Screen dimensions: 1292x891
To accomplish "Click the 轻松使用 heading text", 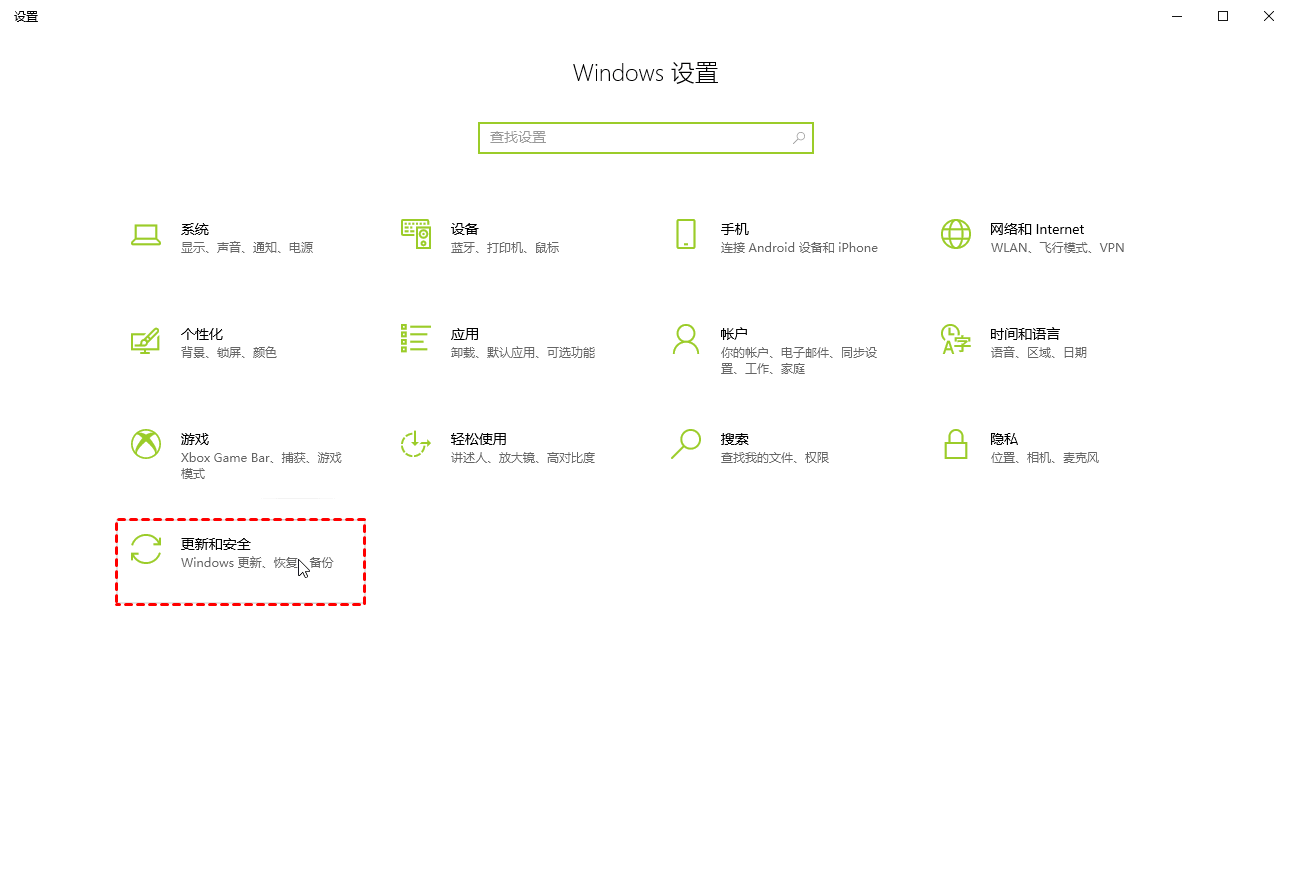I will tap(479, 439).
